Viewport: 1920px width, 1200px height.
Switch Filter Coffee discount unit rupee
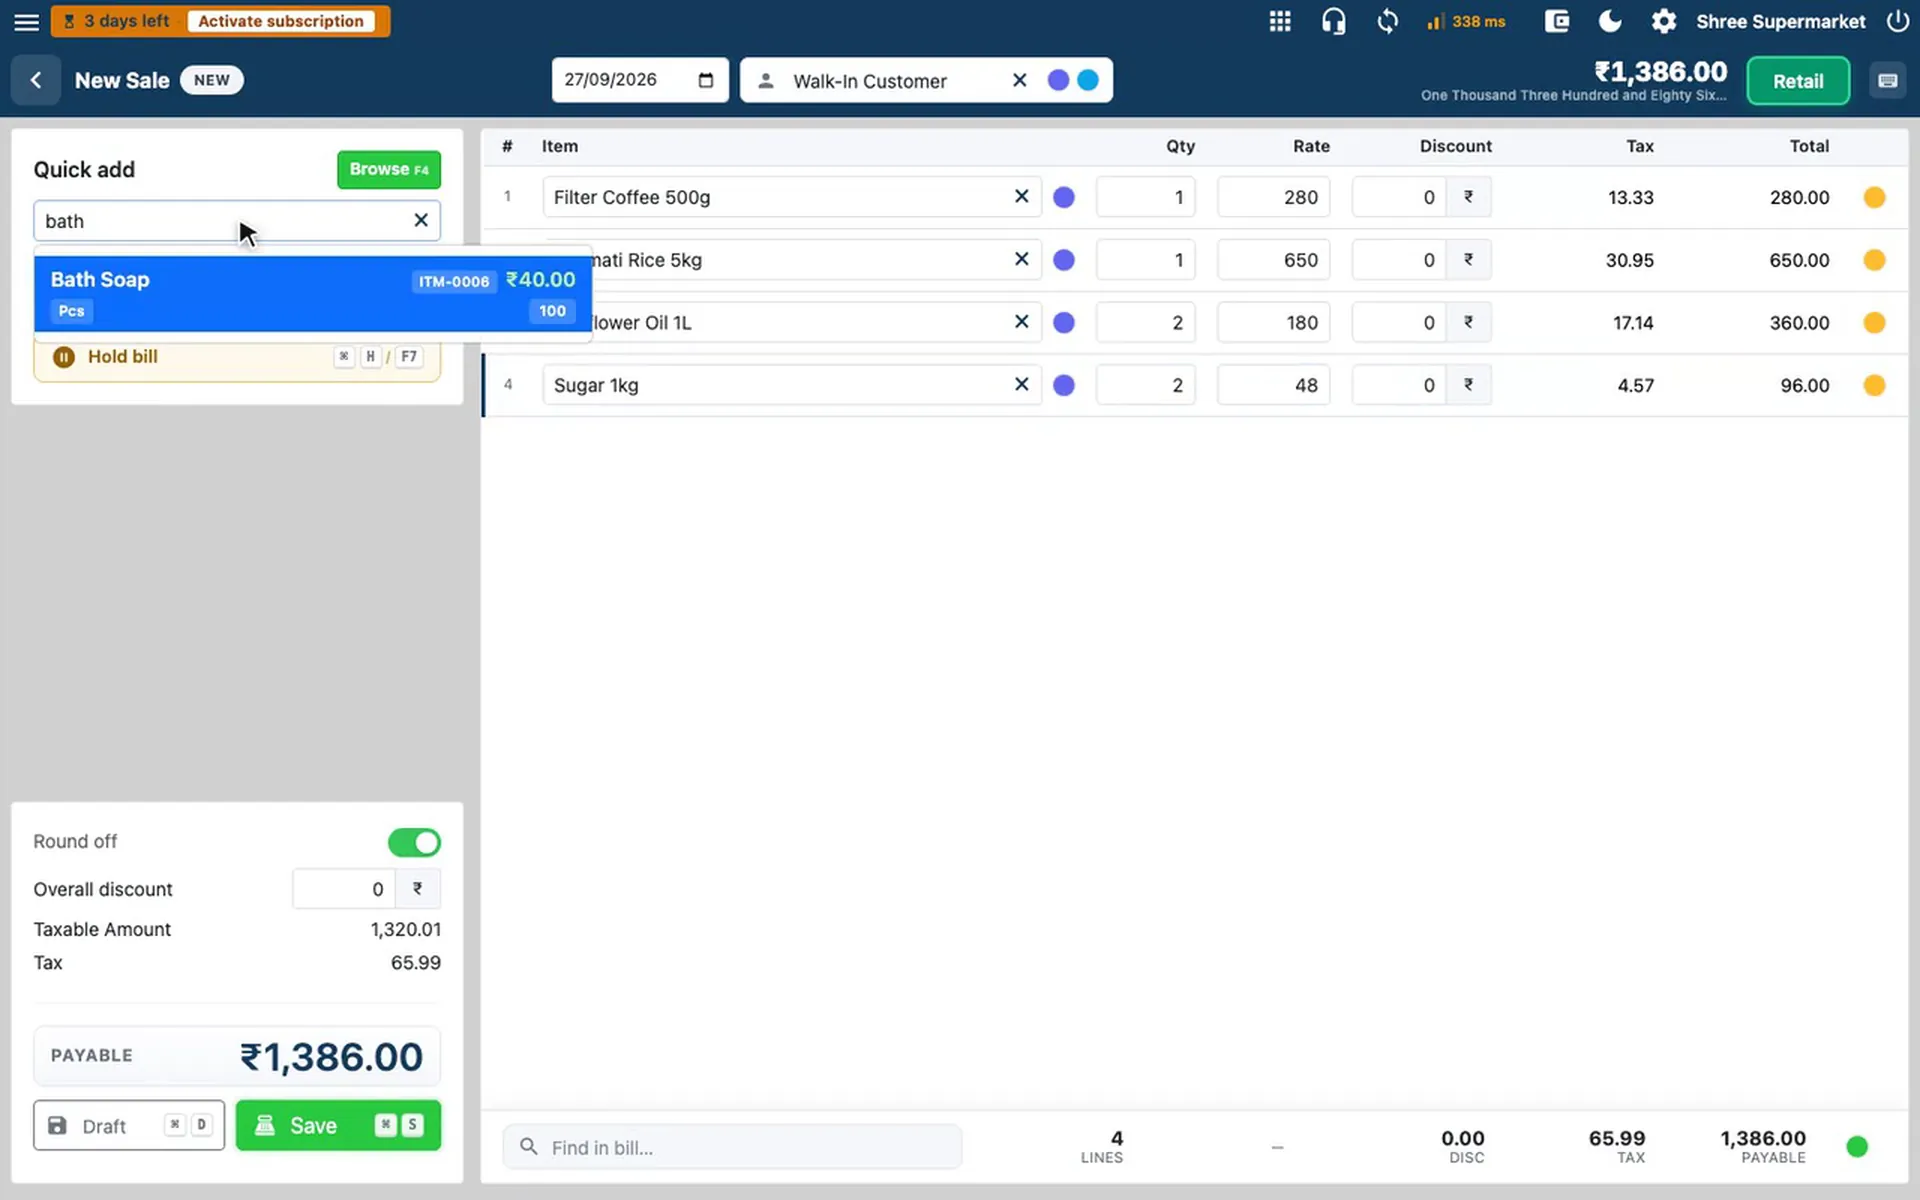(x=1468, y=197)
